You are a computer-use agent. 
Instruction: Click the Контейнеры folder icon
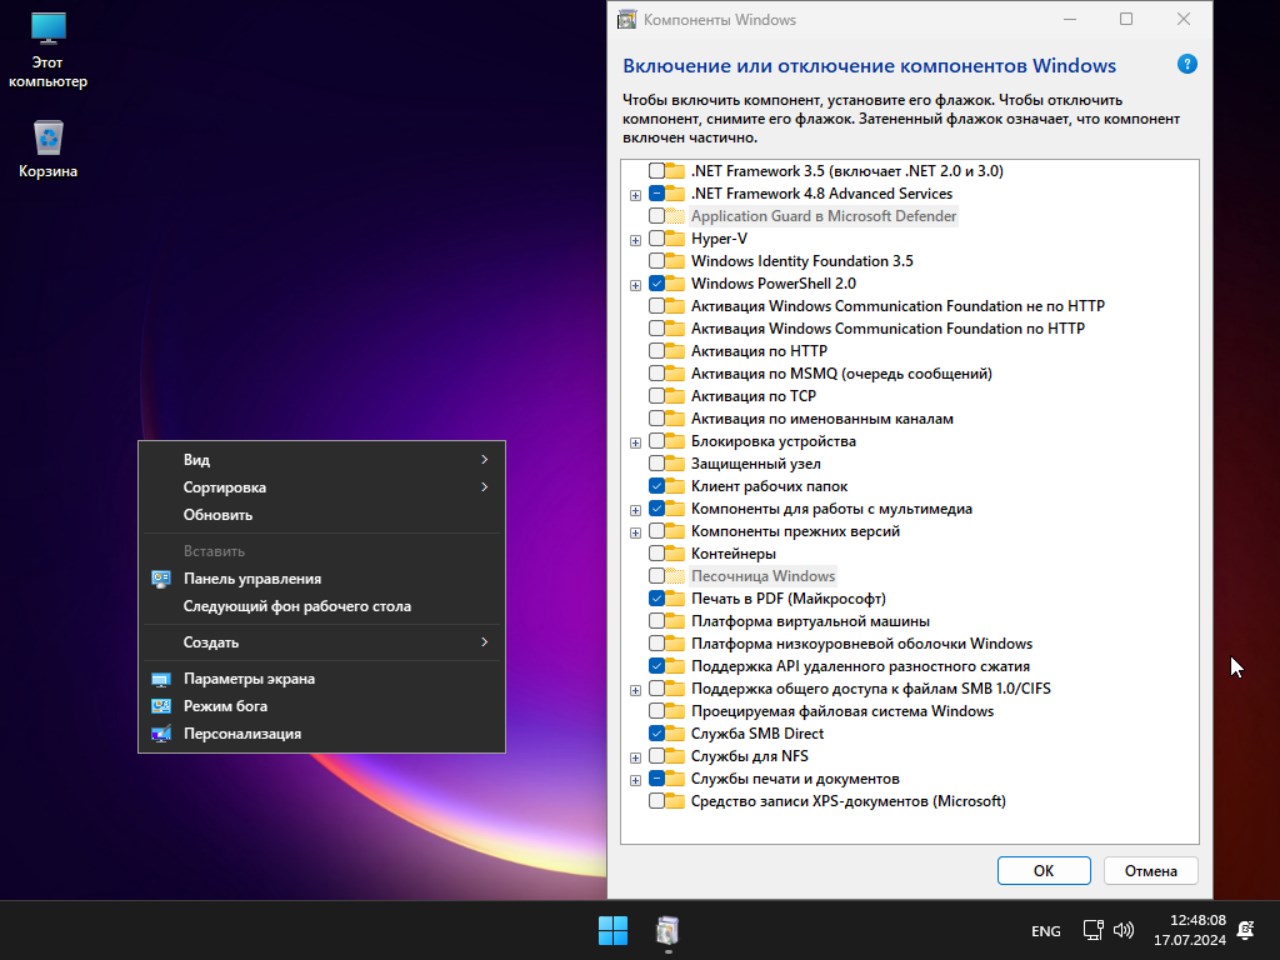pos(675,554)
